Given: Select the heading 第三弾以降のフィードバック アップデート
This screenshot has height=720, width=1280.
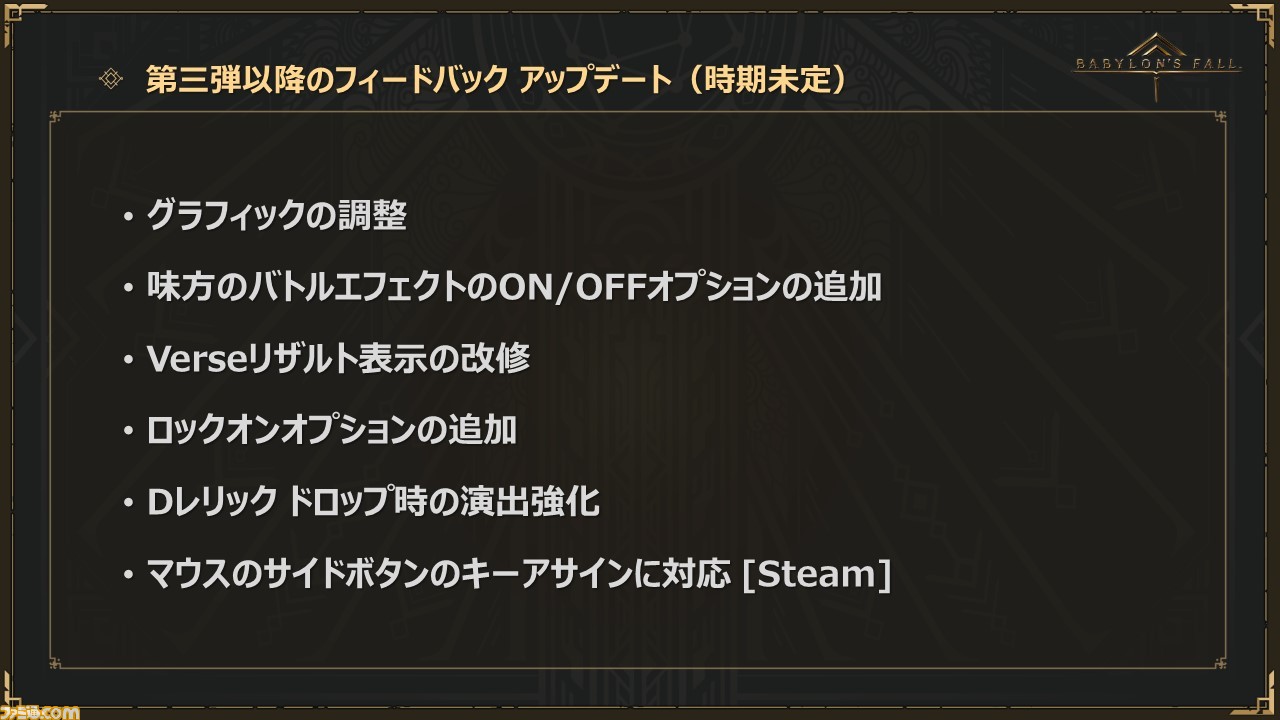Looking at the screenshot, I should click(409, 80).
